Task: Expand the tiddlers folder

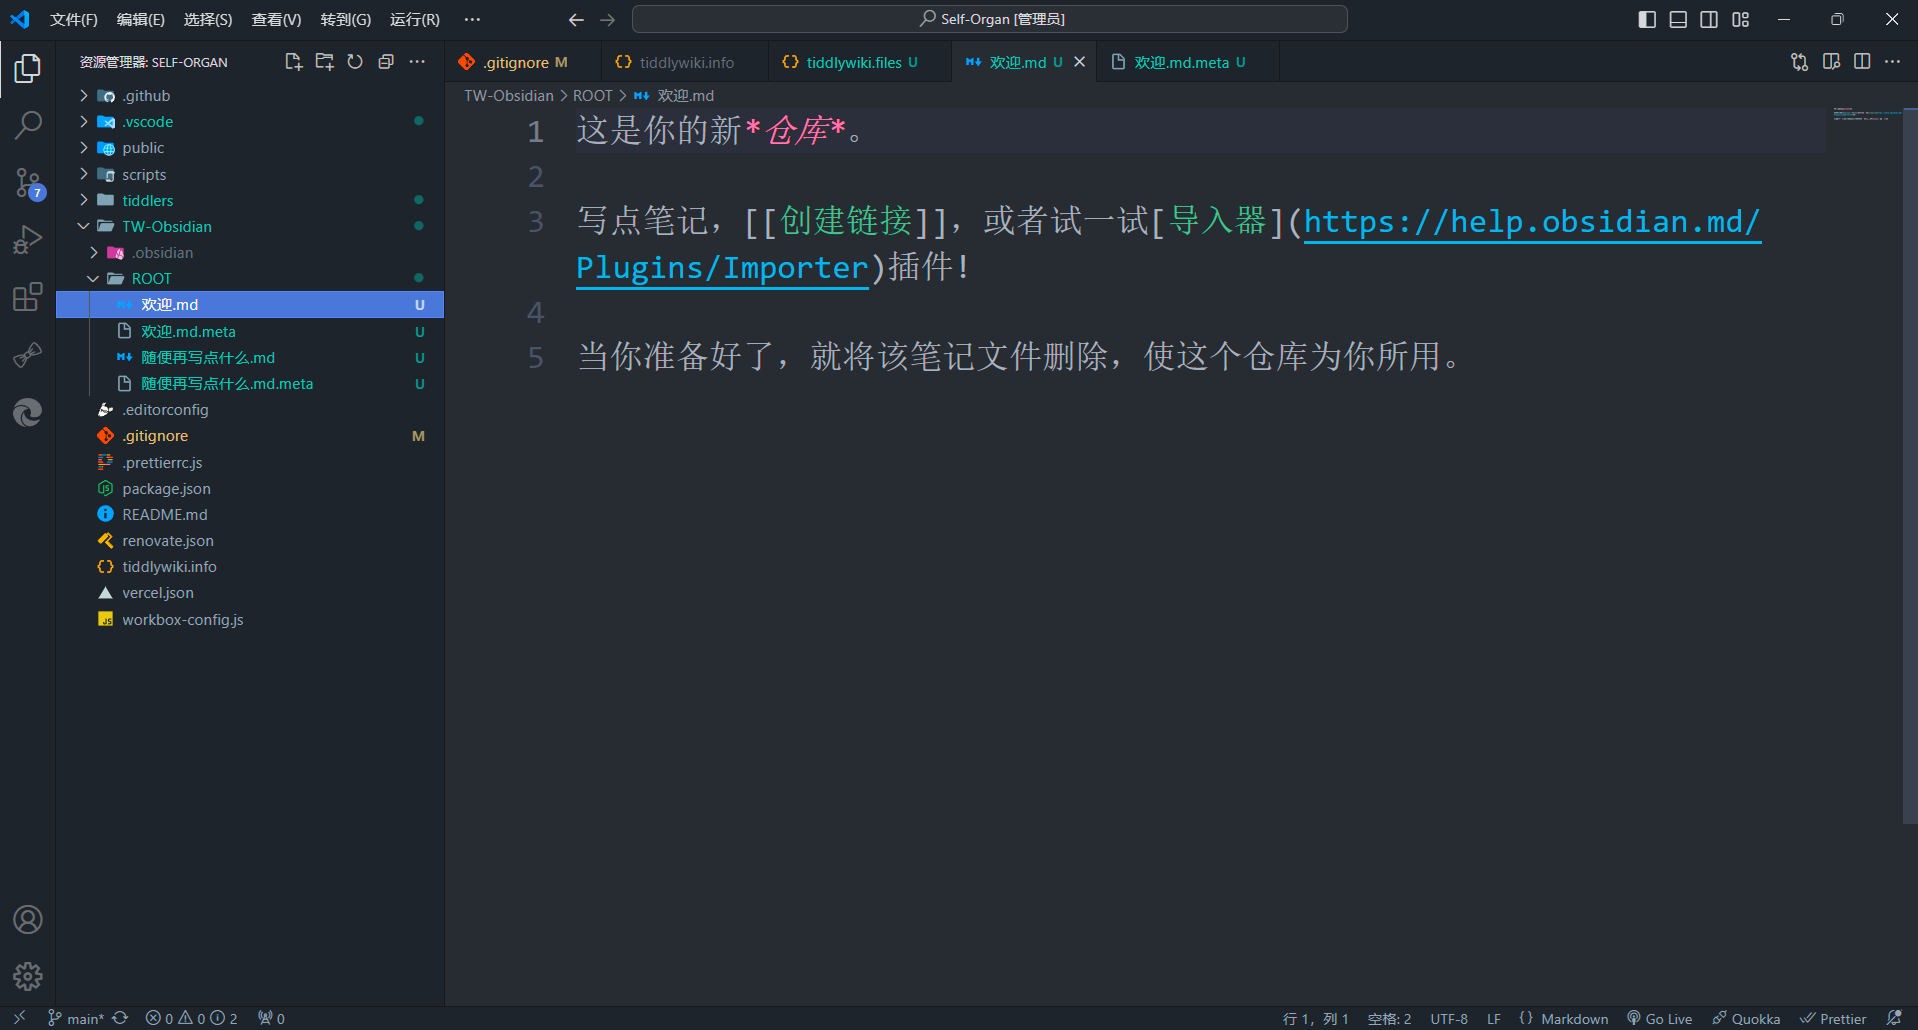Action: tap(147, 201)
